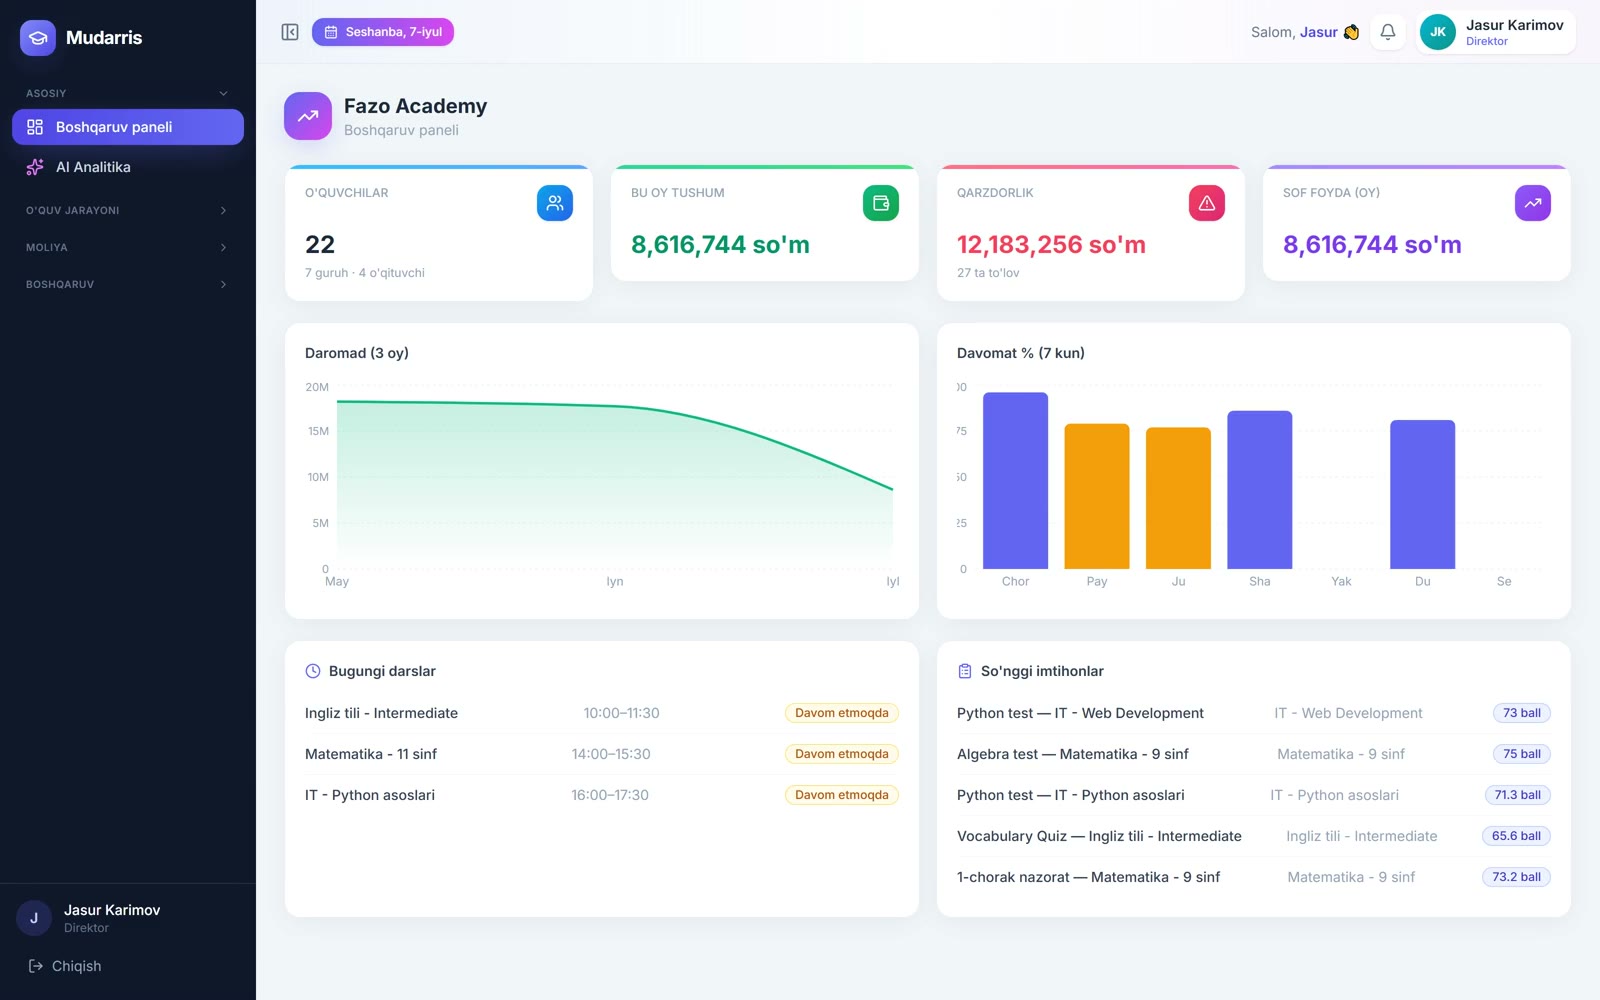Click the Qarzdorlik warning triangle icon

tap(1207, 203)
